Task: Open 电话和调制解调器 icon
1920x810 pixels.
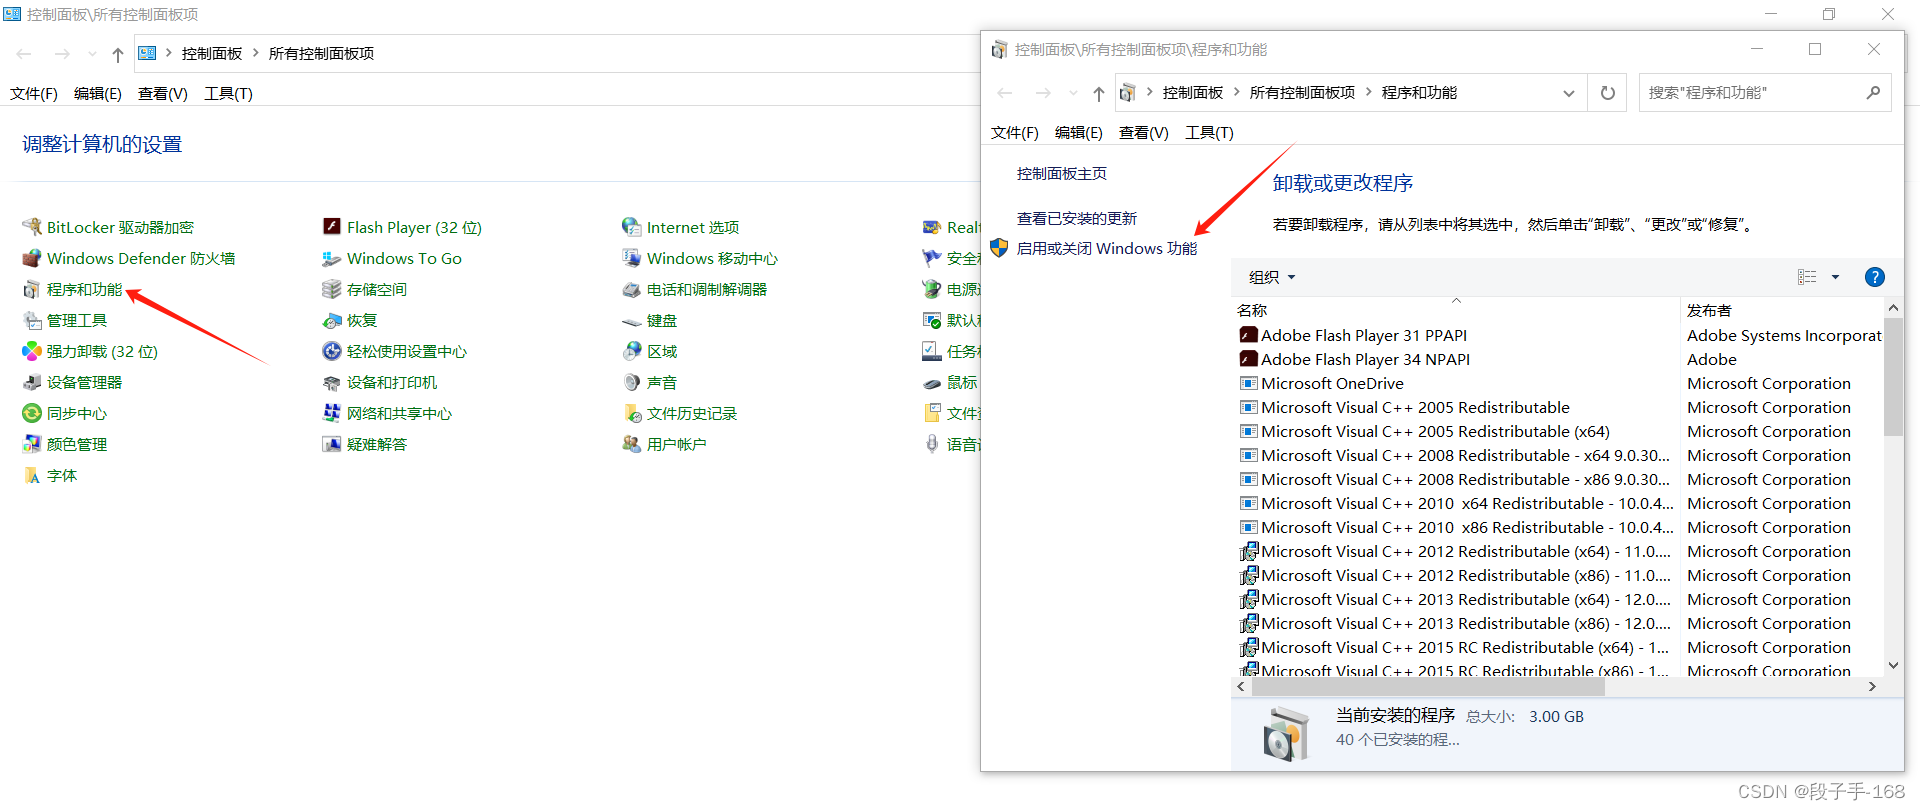Action: 632,289
